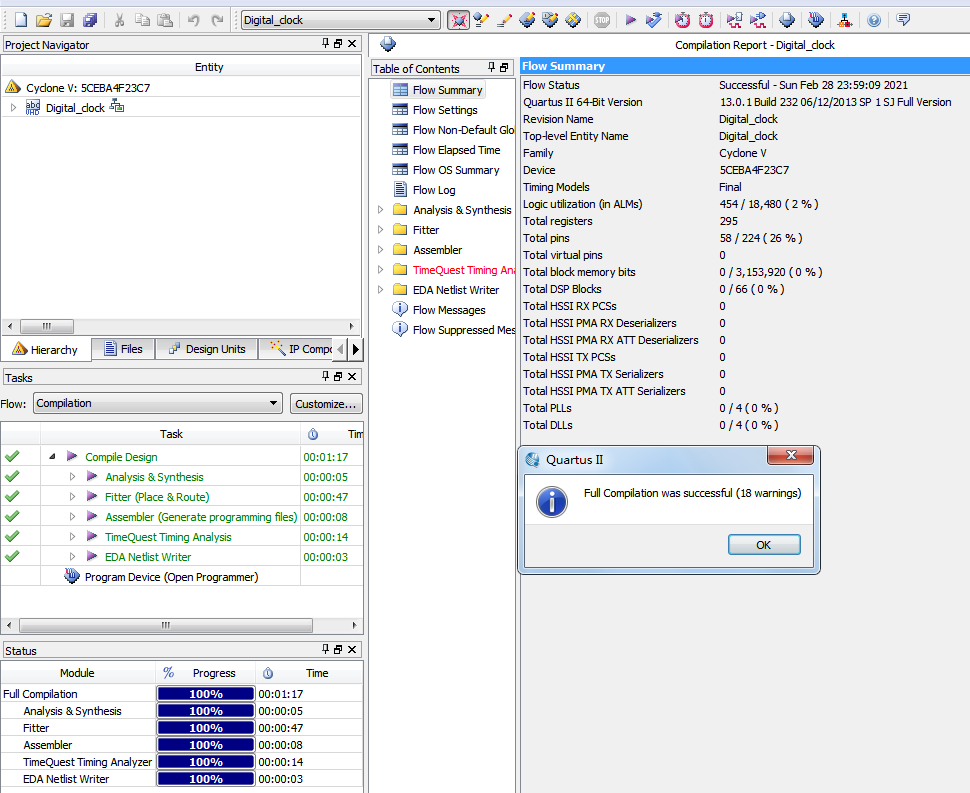Image resolution: width=970 pixels, height=793 pixels.
Task: Run the Fitter task play icon
Action: (92, 496)
